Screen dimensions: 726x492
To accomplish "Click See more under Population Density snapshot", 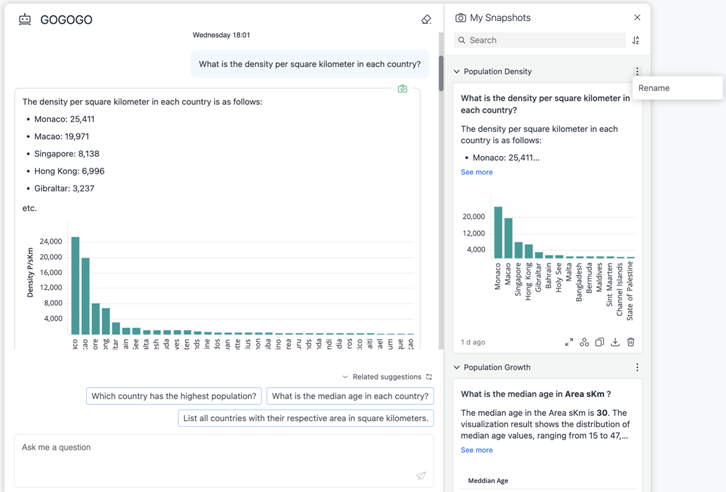I will point(476,172).
